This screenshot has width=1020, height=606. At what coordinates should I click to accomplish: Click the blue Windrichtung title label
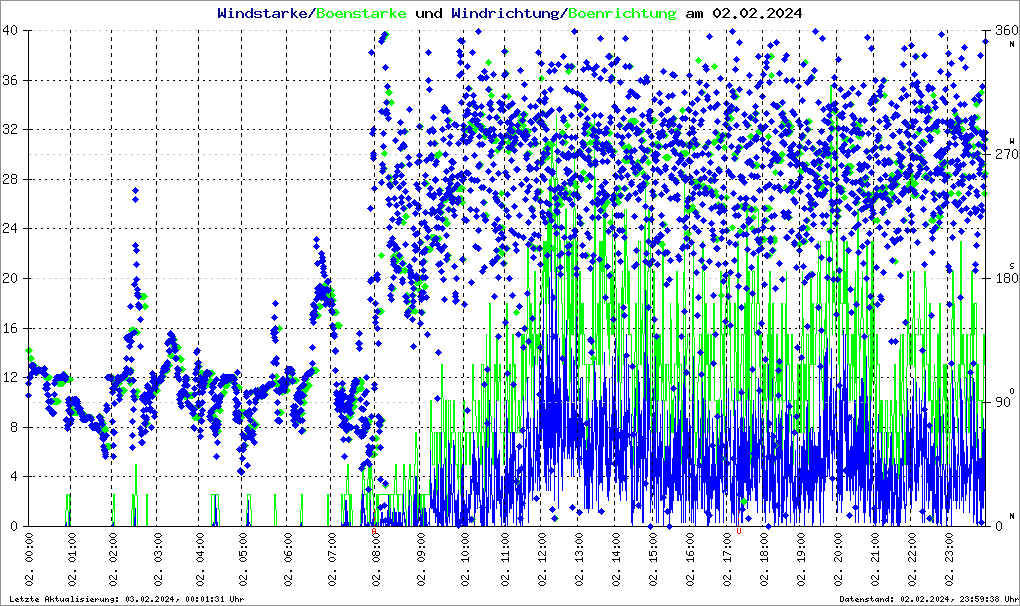coord(506,13)
